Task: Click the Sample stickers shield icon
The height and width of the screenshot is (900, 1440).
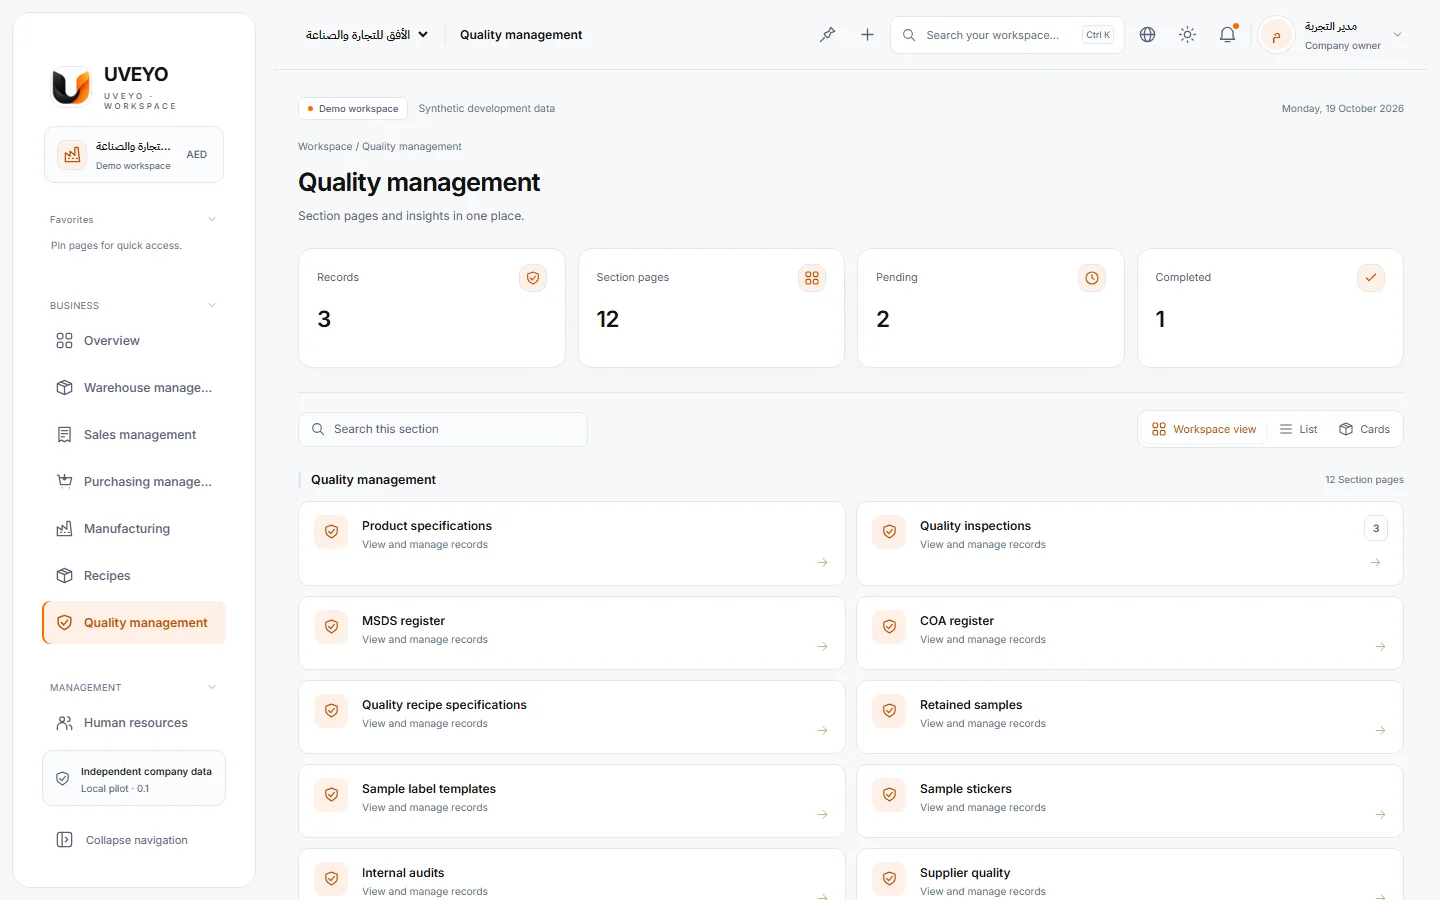Action: point(889,795)
